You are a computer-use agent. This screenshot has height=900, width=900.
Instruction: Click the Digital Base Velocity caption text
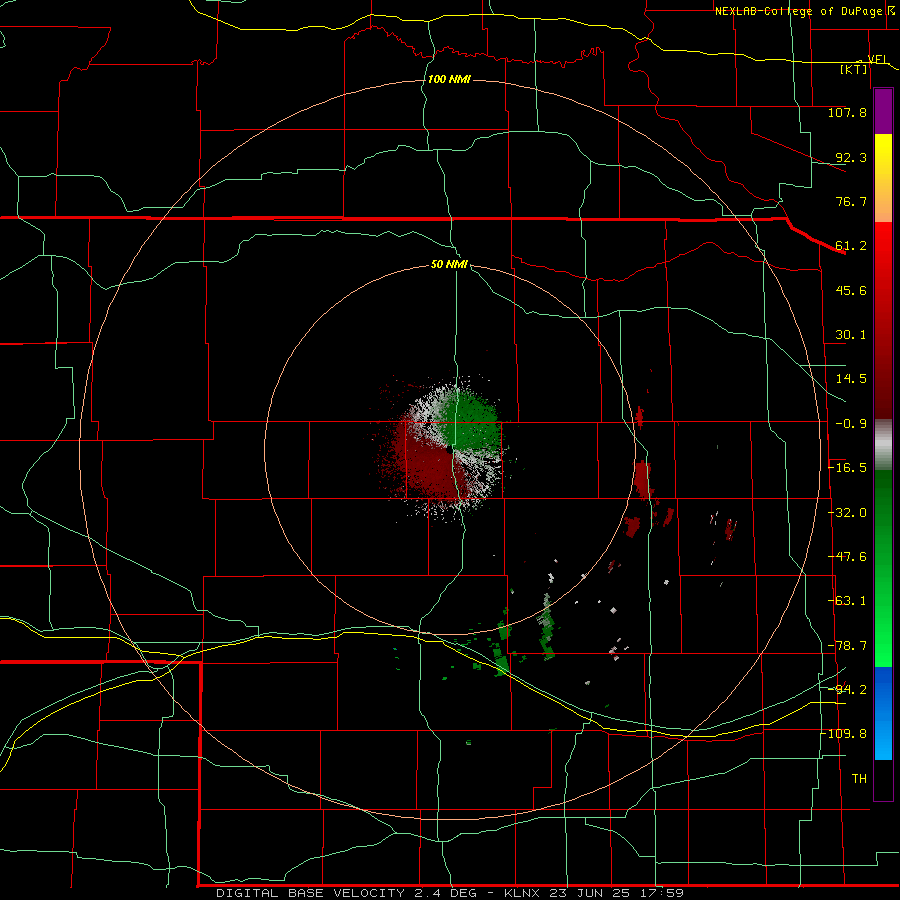(x=450, y=893)
